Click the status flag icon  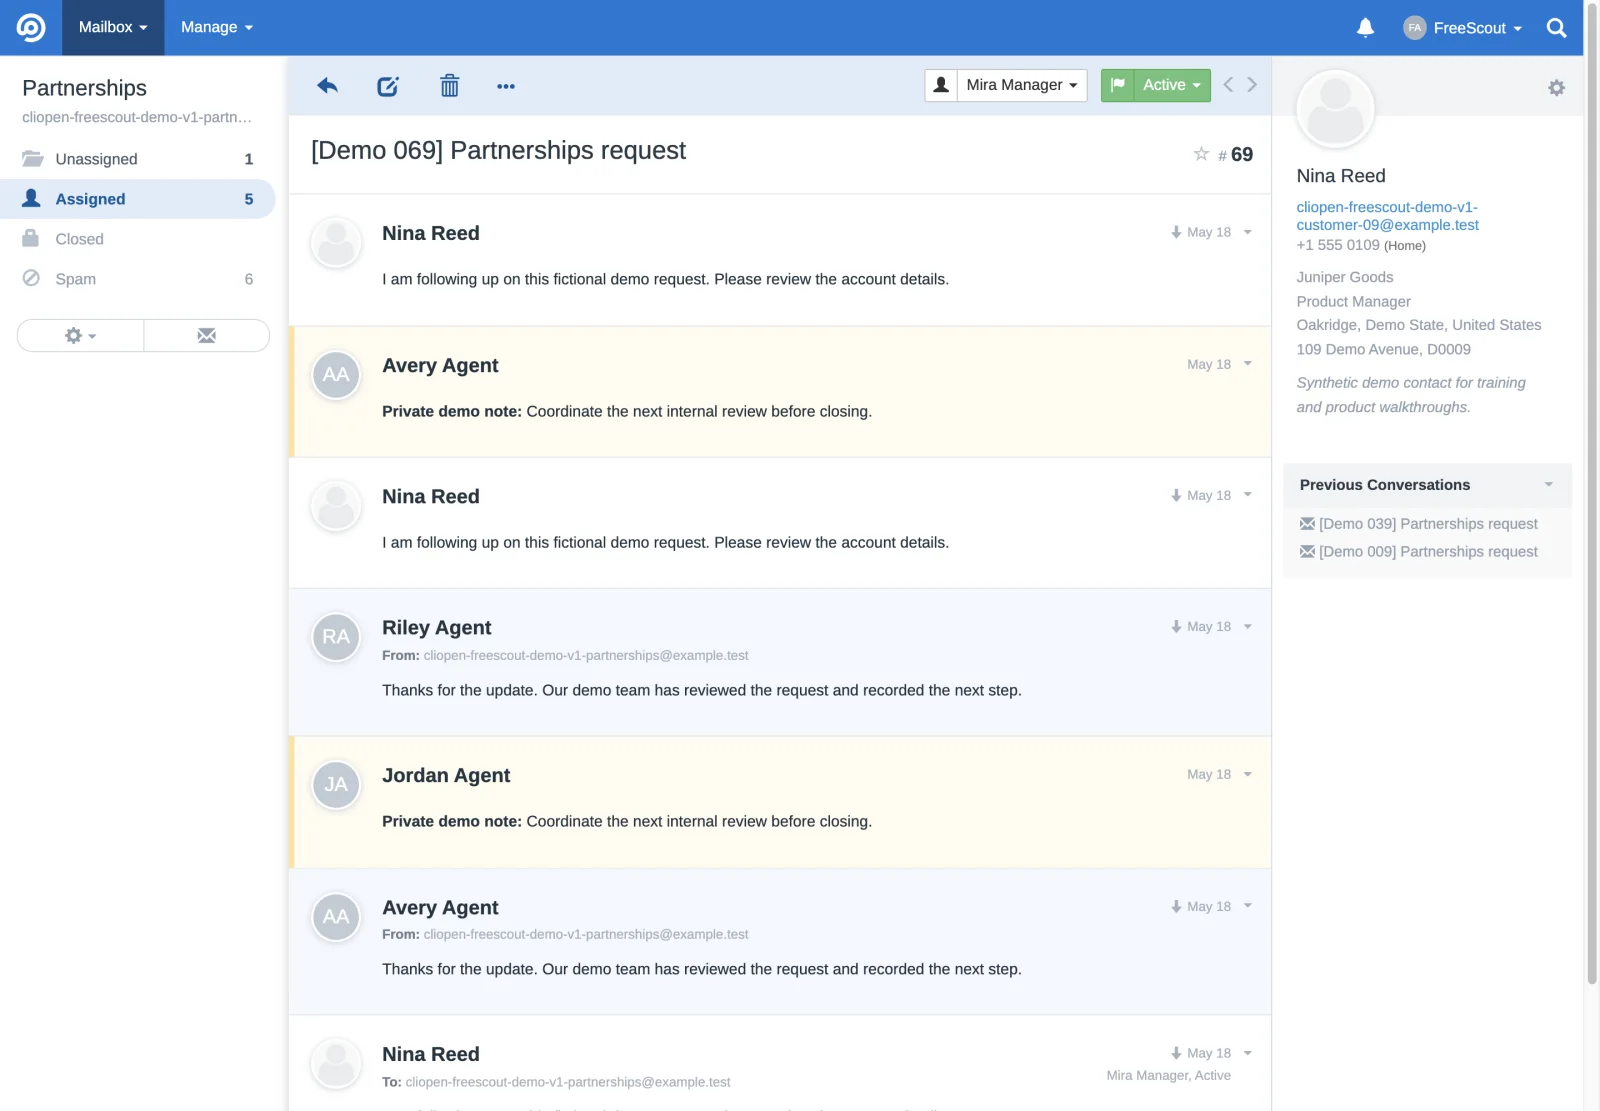(1118, 85)
